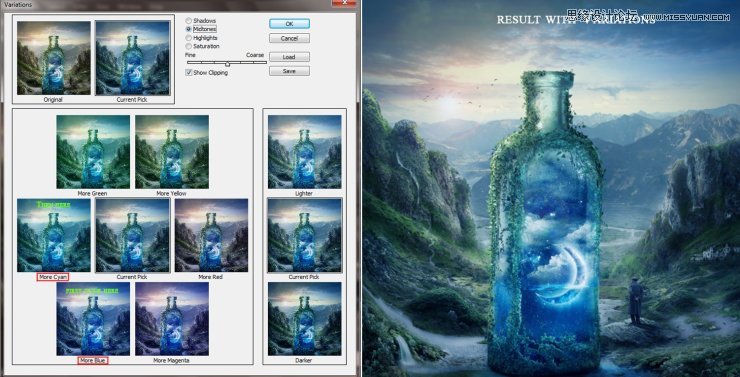Apply the Darker variation thumbnail

pyautogui.click(x=304, y=318)
